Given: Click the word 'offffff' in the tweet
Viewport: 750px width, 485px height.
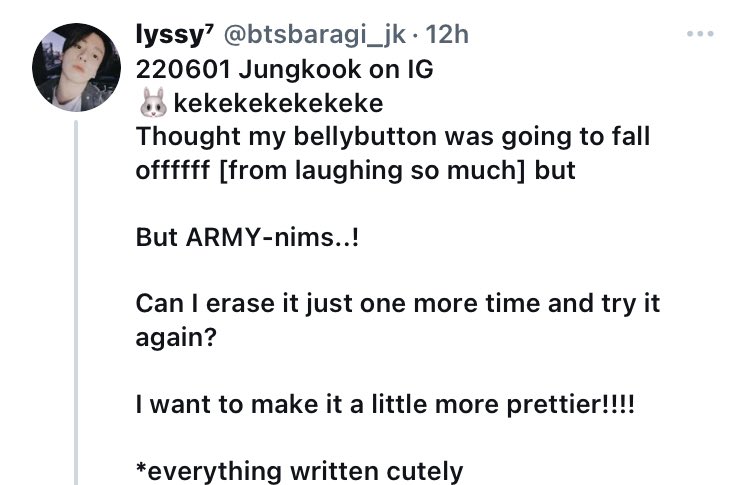Looking at the screenshot, I should [173, 170].
